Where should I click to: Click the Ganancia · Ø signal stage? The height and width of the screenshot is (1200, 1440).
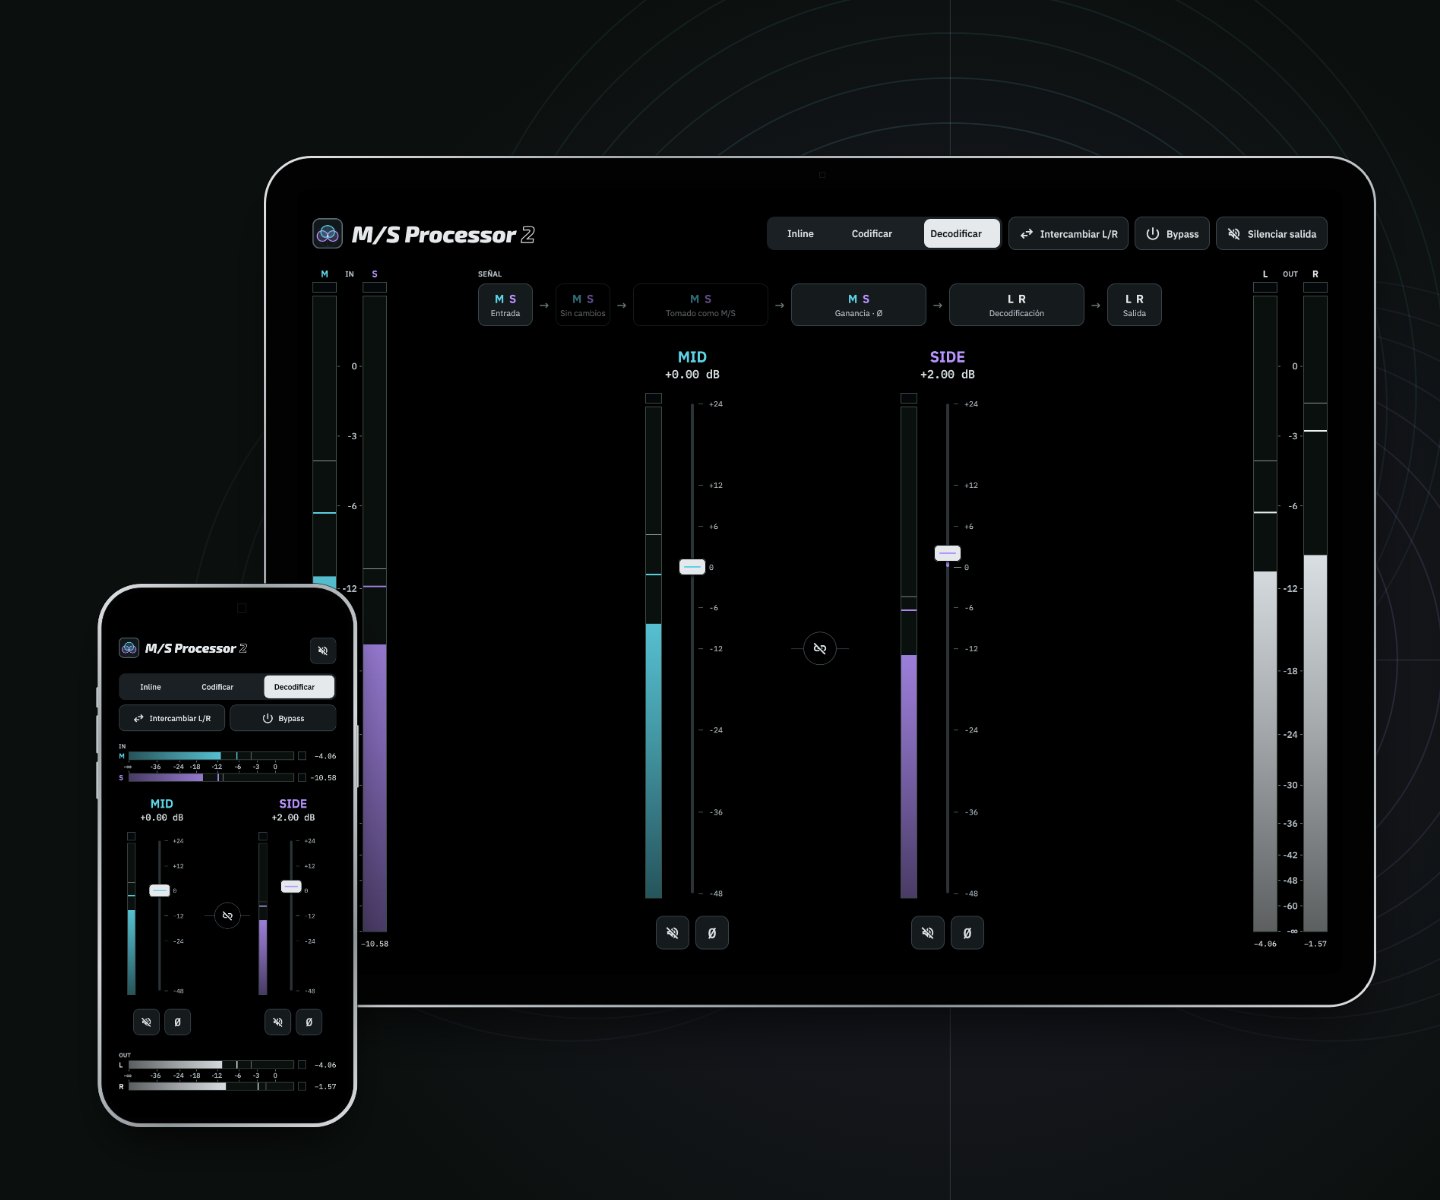click(859, 304)
